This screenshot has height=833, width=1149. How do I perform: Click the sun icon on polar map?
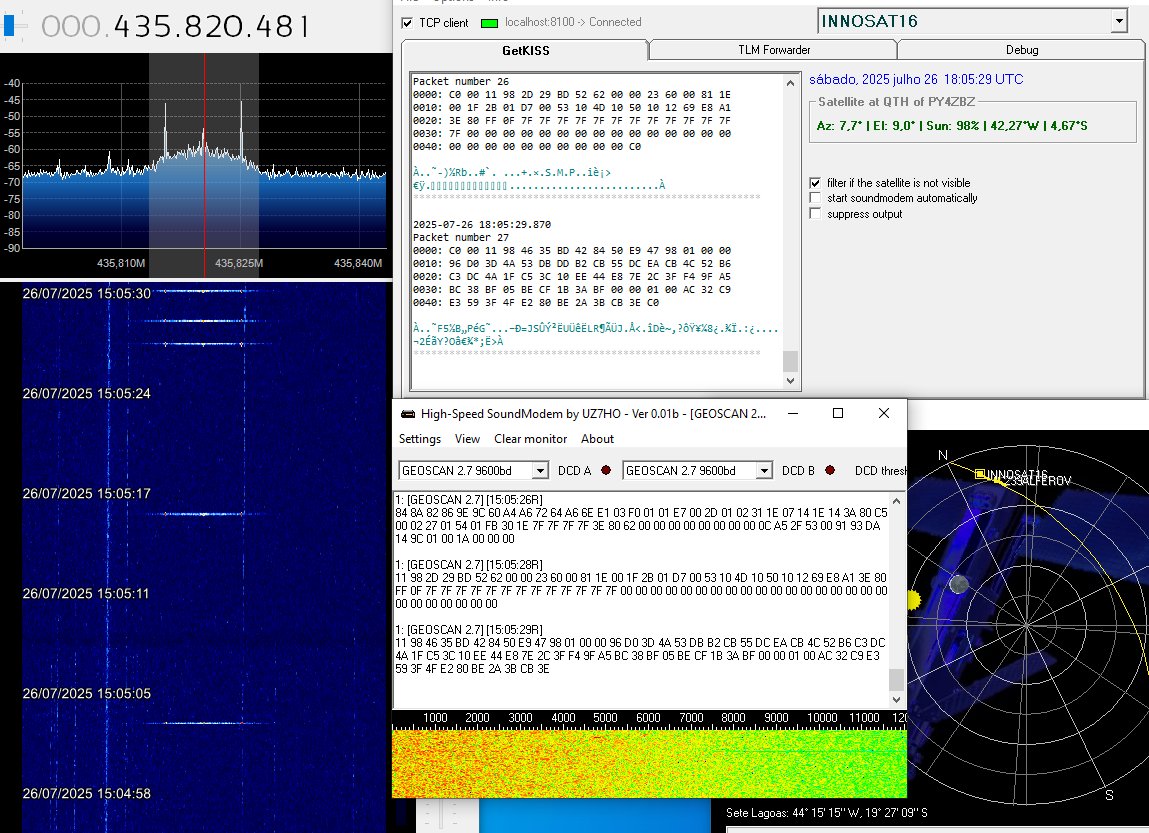[914, 600]
